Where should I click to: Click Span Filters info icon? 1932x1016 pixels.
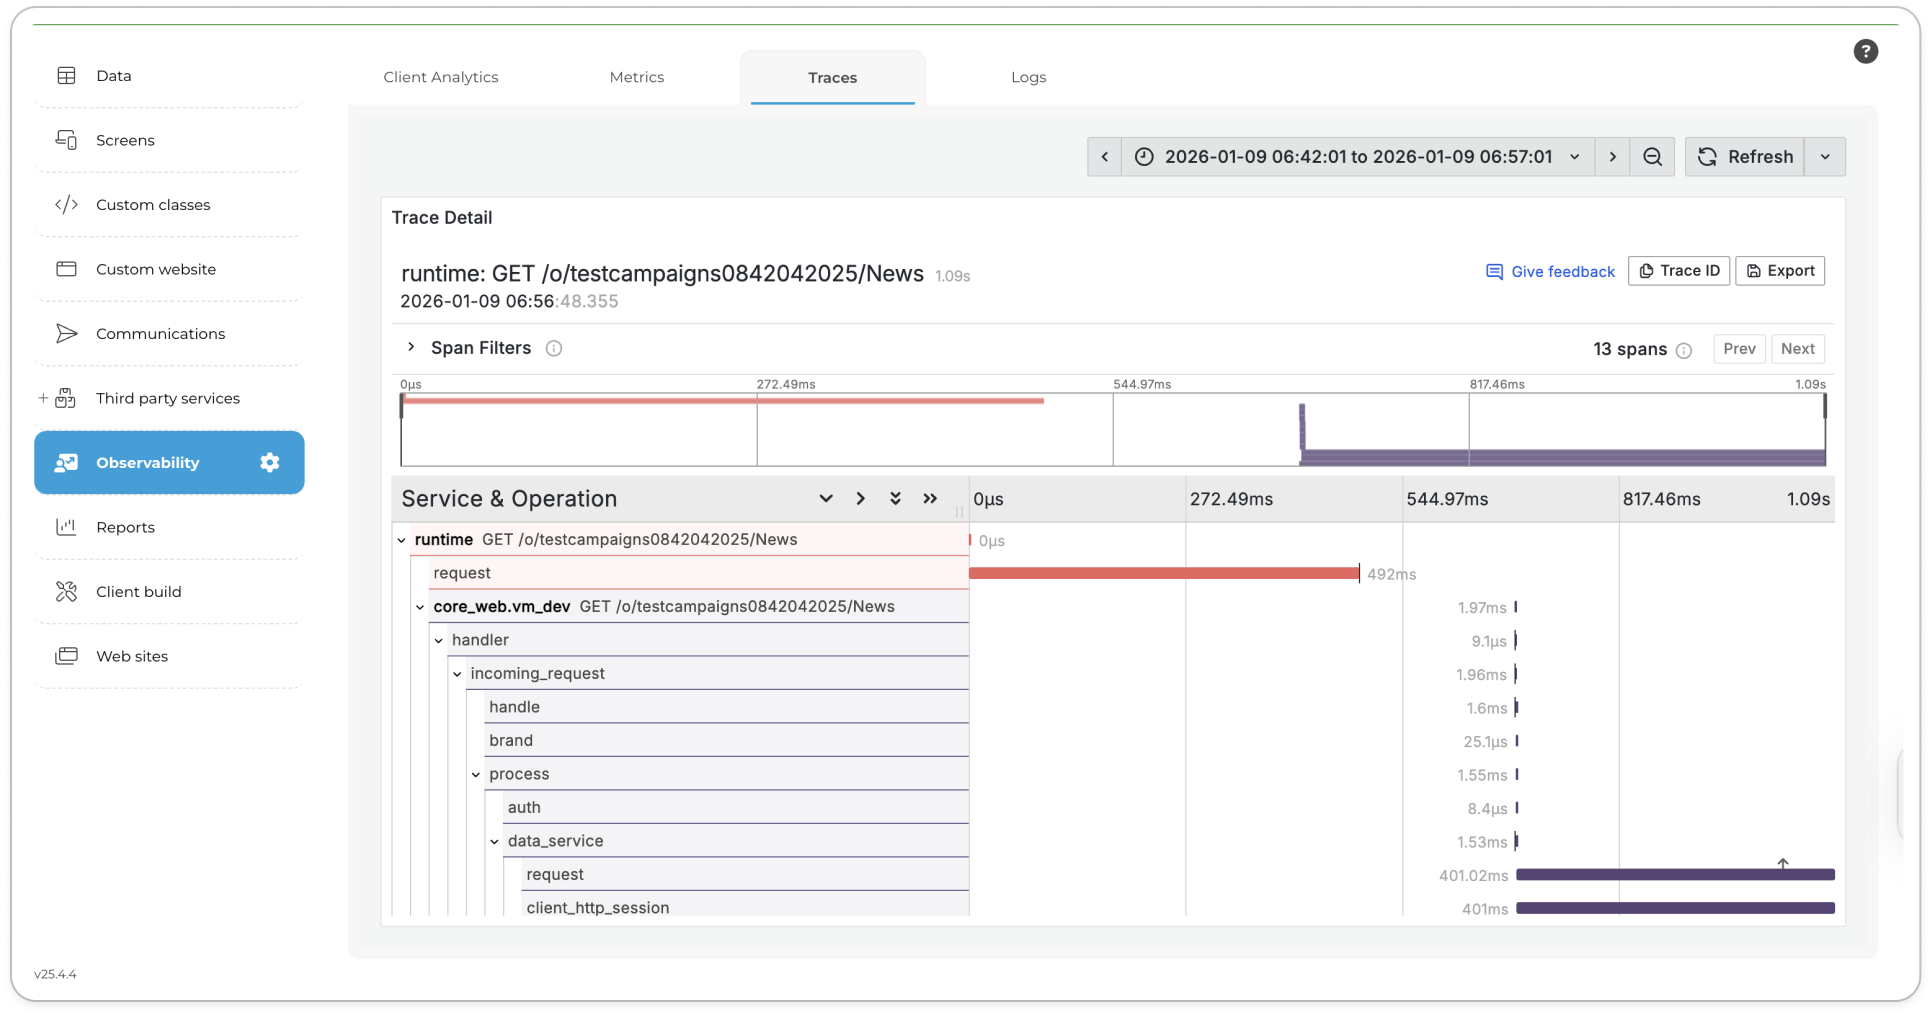click(x=554, y=348)
